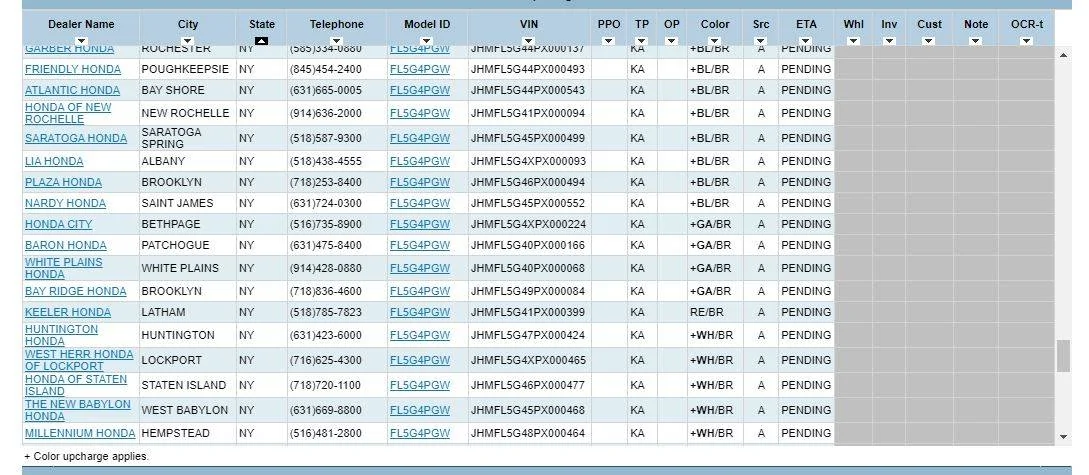This screenshot has height=475, width=1089.
Task: Select the SARATOGA SPRING city cell
Action: (x=188, y=138)
